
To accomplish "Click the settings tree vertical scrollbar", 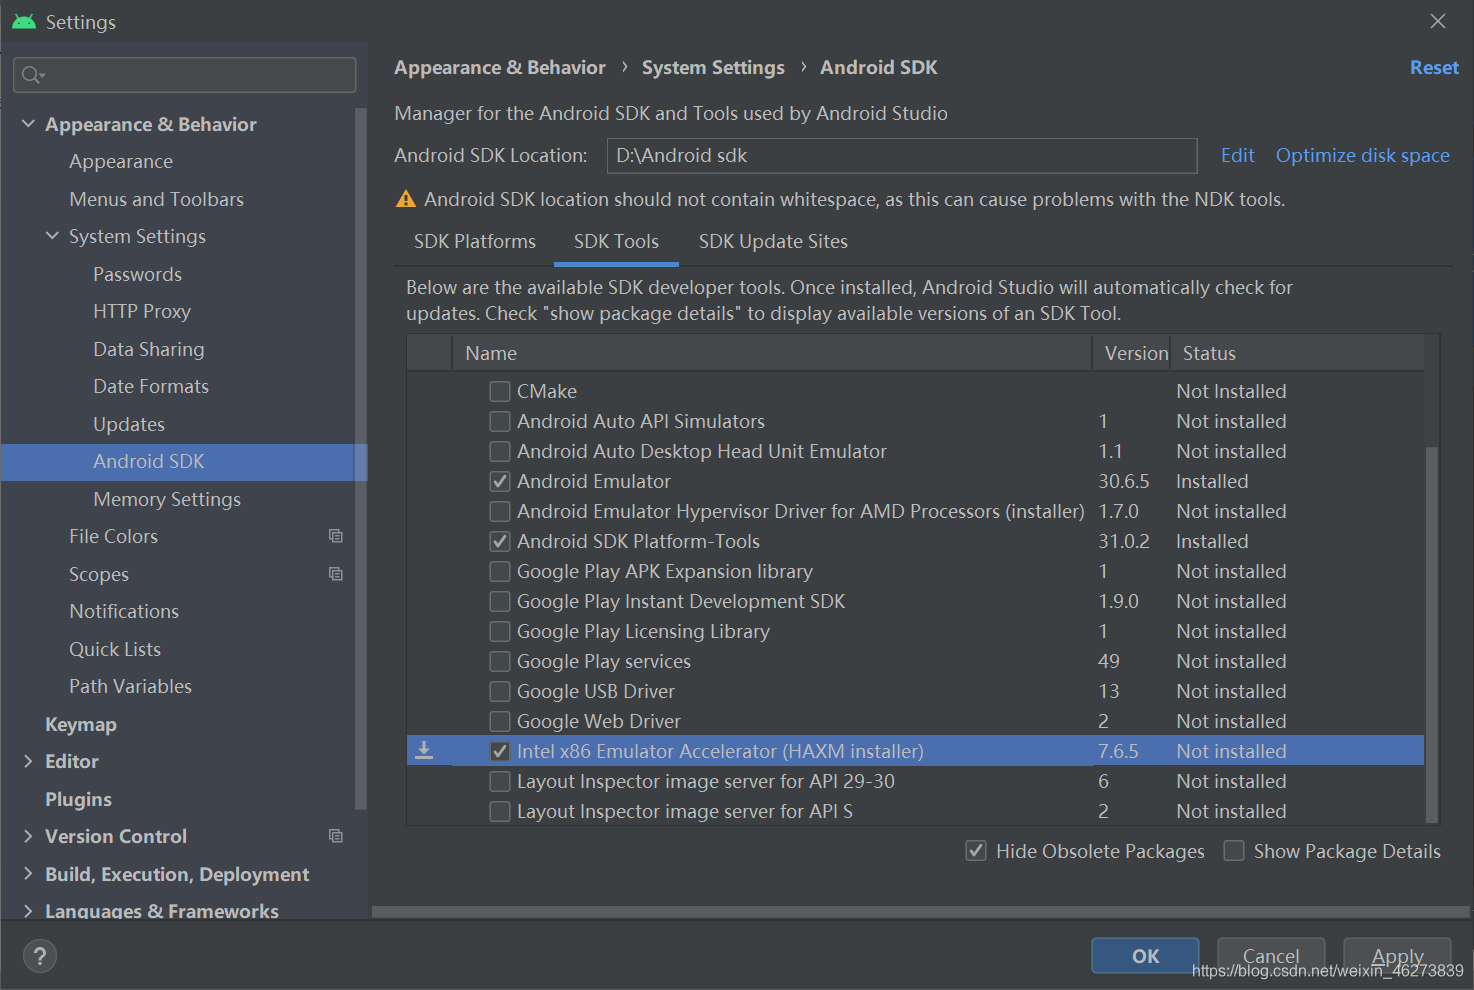I will click(360, 460).
